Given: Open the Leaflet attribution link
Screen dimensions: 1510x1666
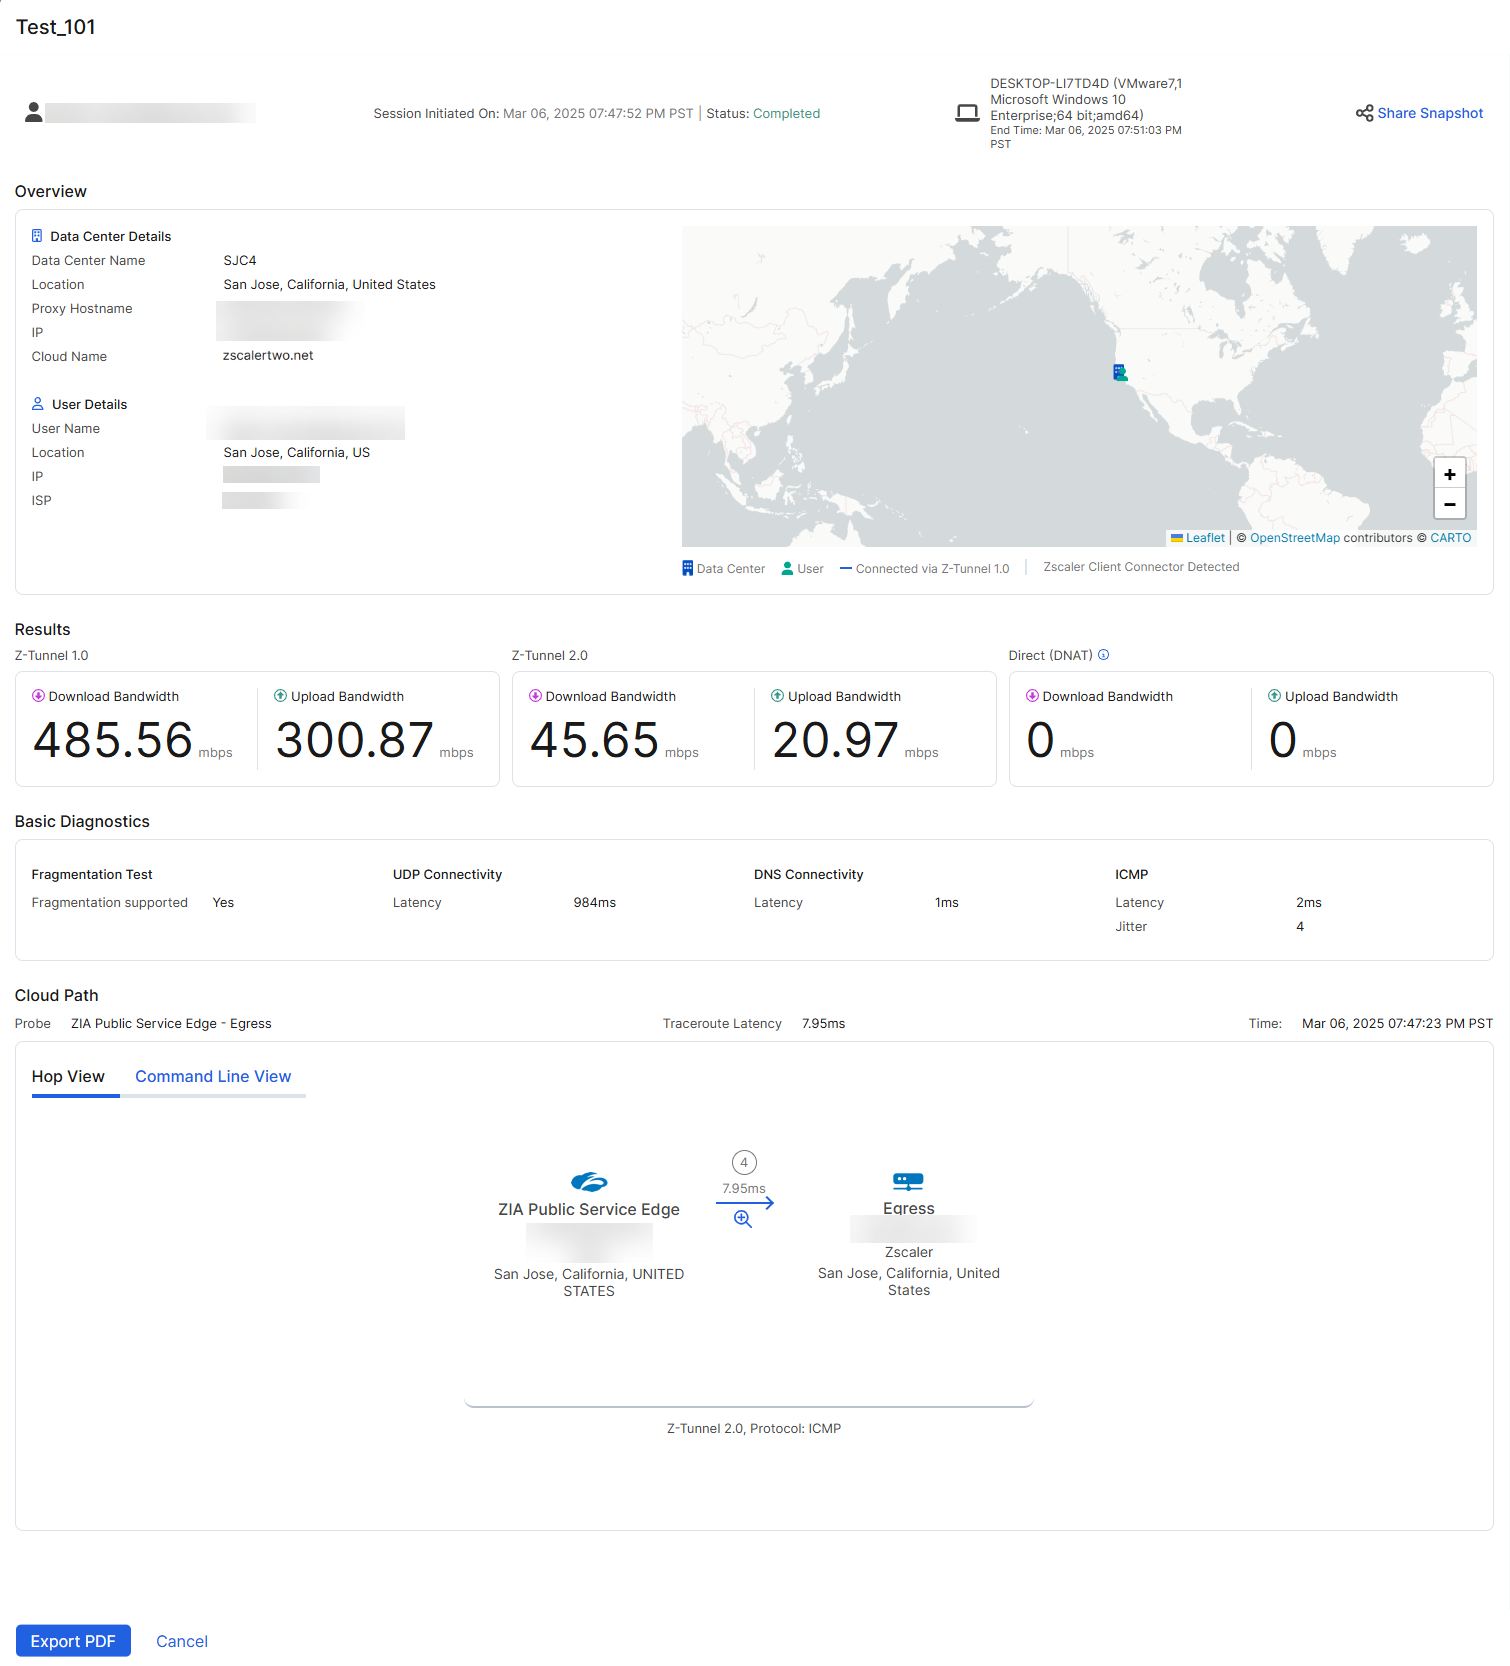Looking at the screenshot, I should point(1204,538).
